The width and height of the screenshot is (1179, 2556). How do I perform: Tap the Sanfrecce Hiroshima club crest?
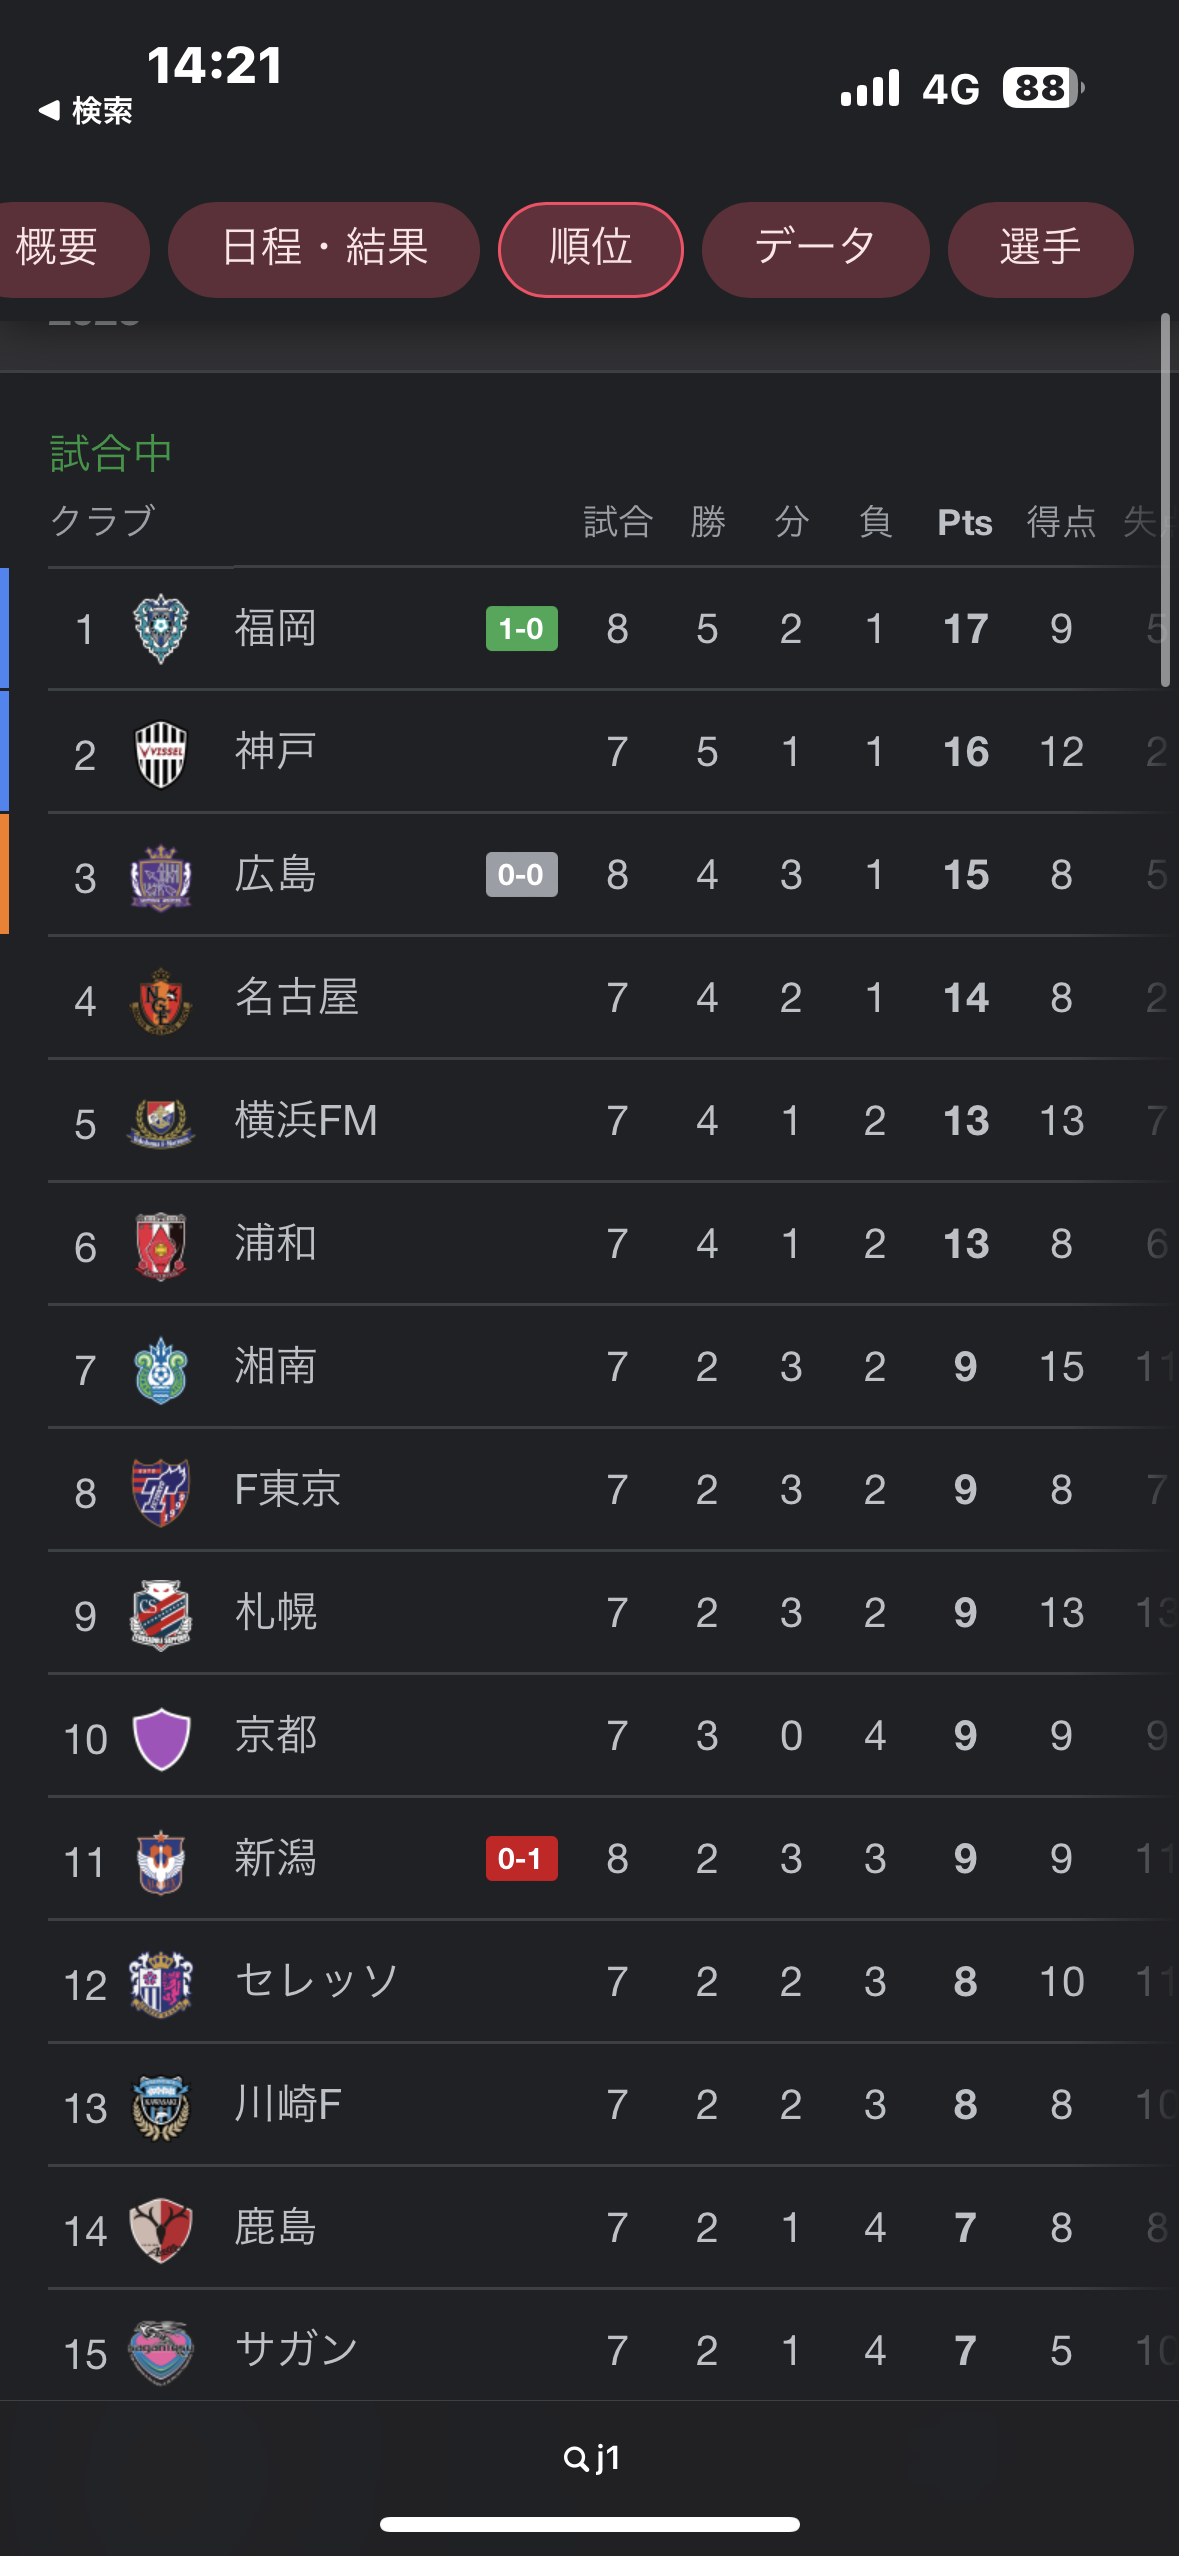(161, 876)
